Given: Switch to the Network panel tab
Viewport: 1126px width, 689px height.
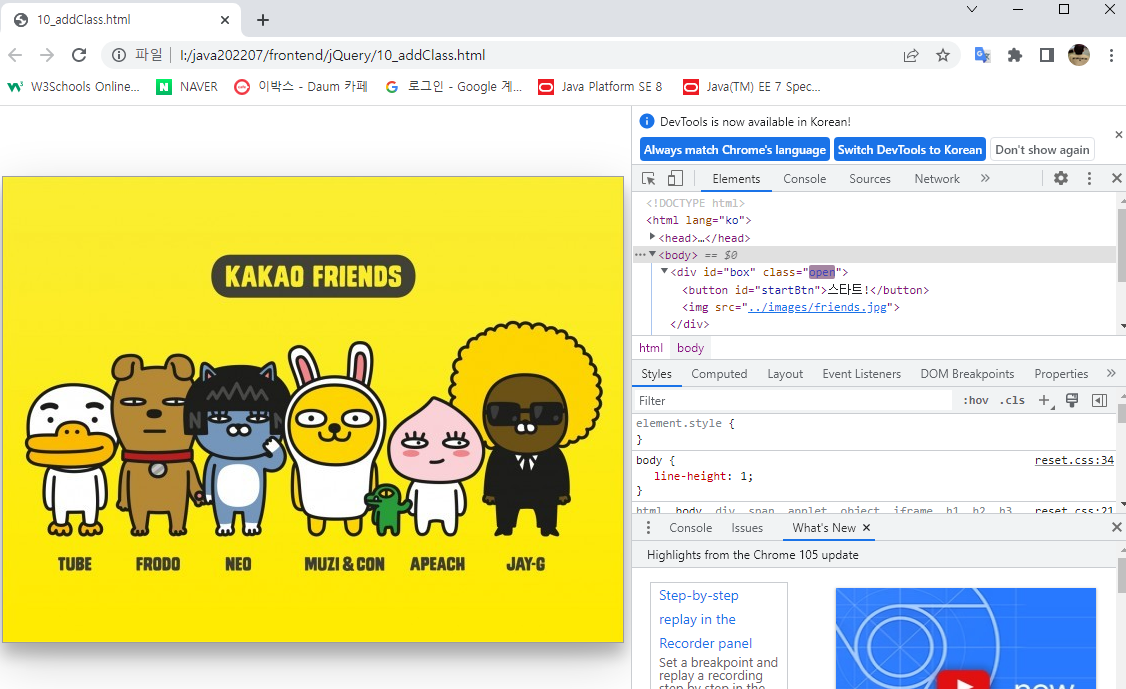Looking at the screenshot, I should 936,178.
